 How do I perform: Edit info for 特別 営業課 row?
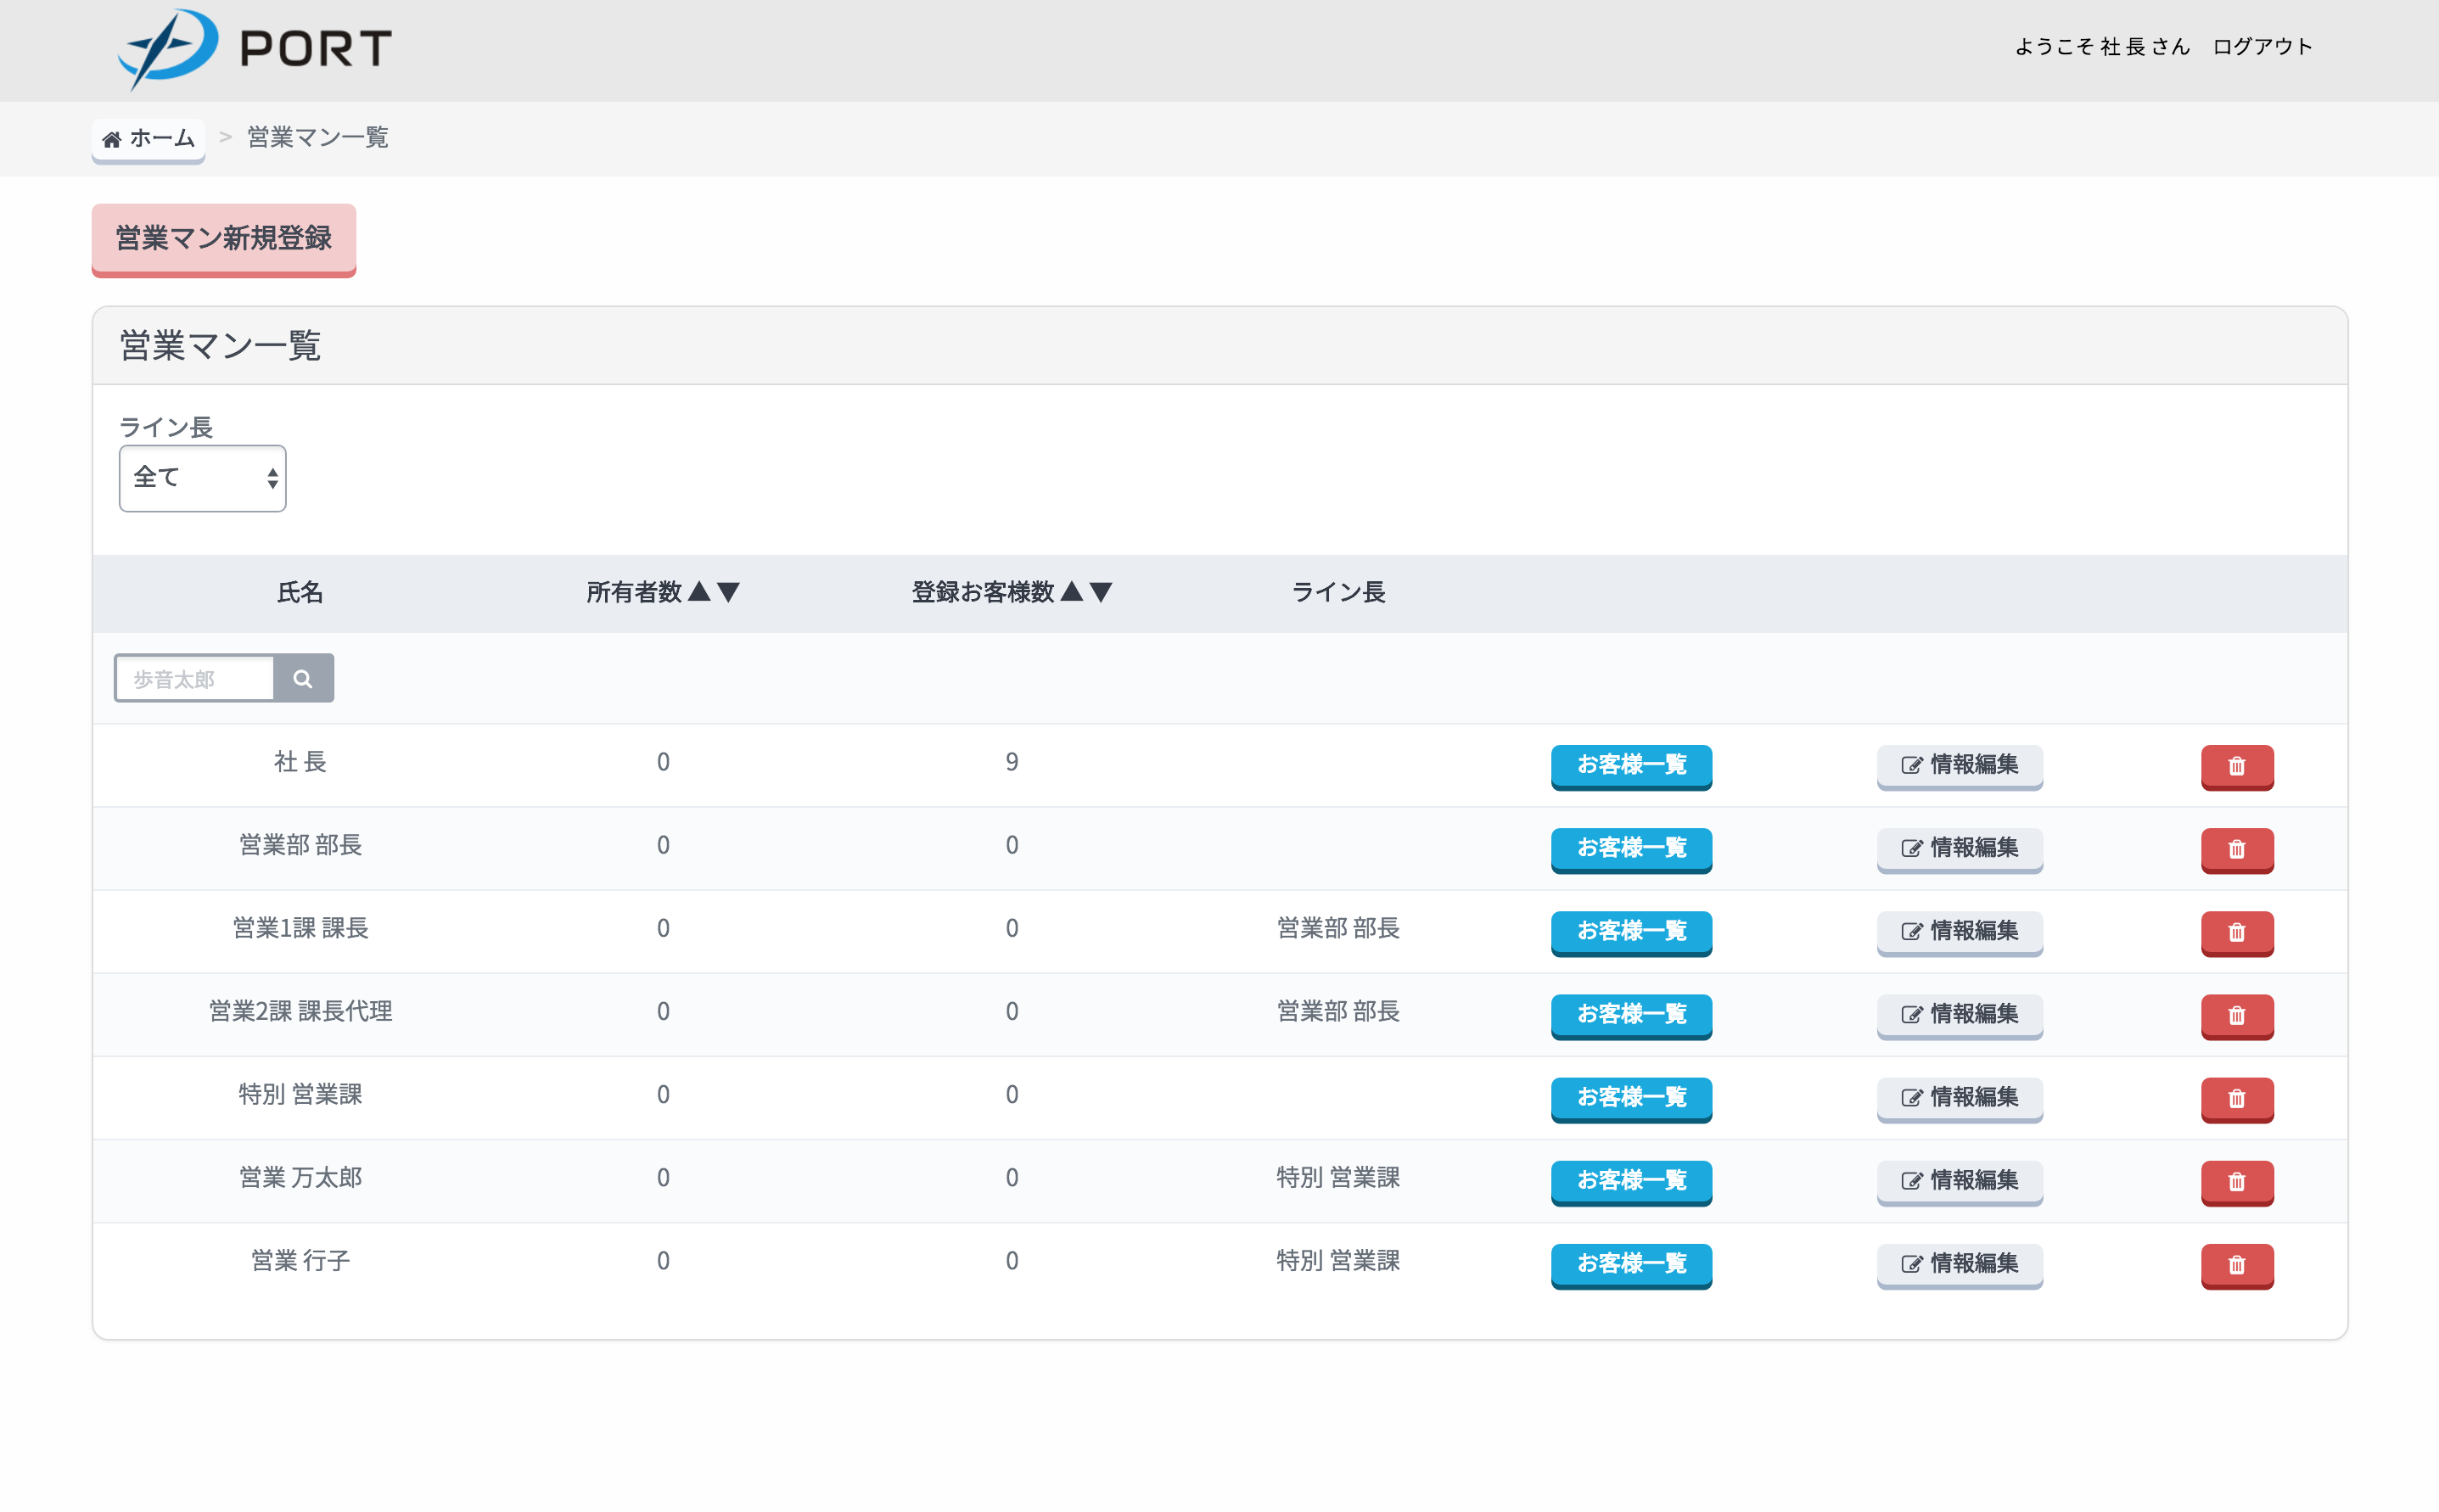(x=1959, y=1097)
